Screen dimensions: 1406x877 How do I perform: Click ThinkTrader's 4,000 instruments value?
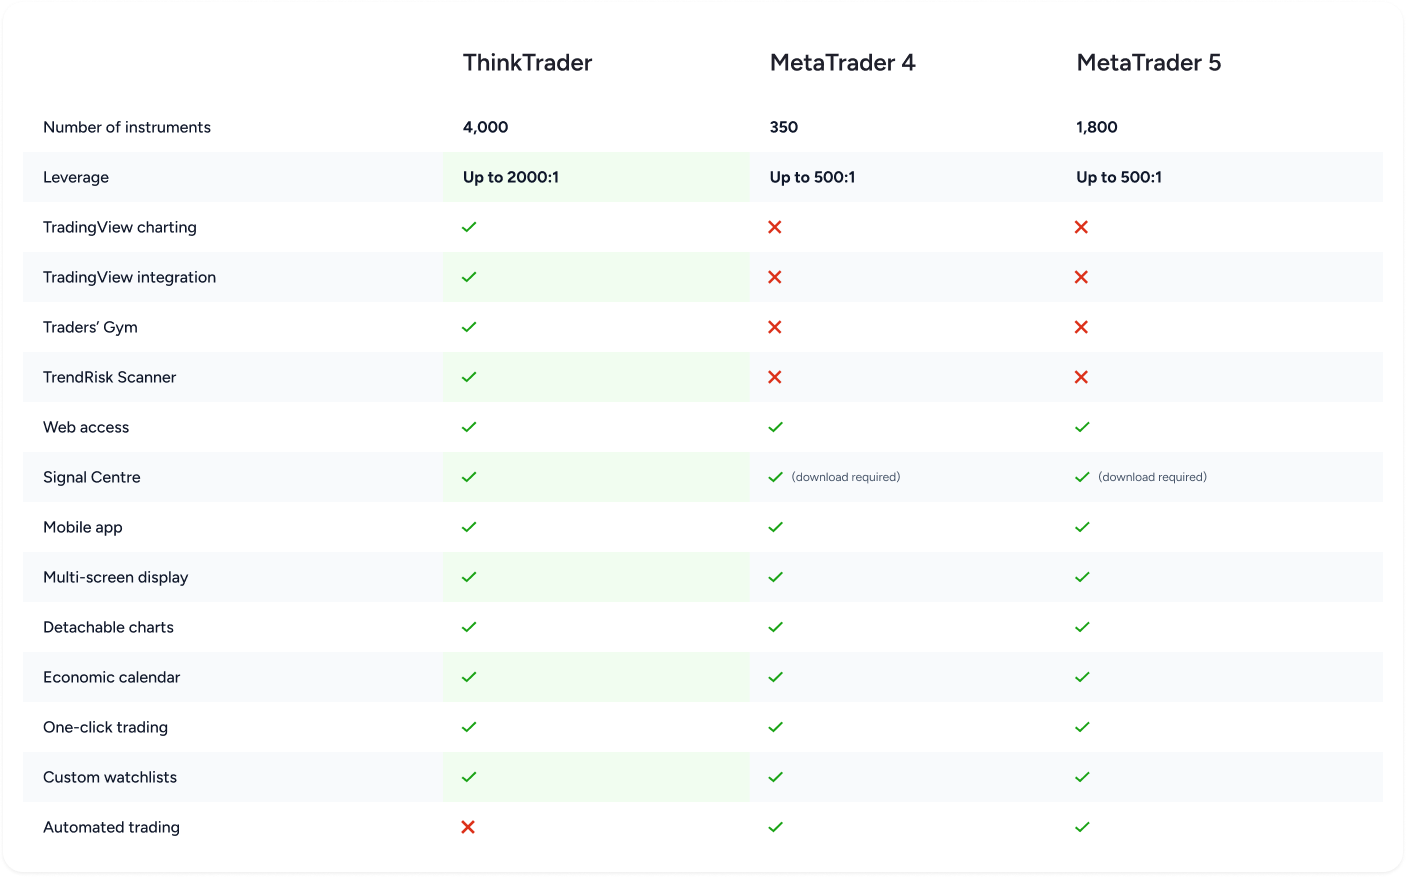pyautogui.click(x=485, y=127)
